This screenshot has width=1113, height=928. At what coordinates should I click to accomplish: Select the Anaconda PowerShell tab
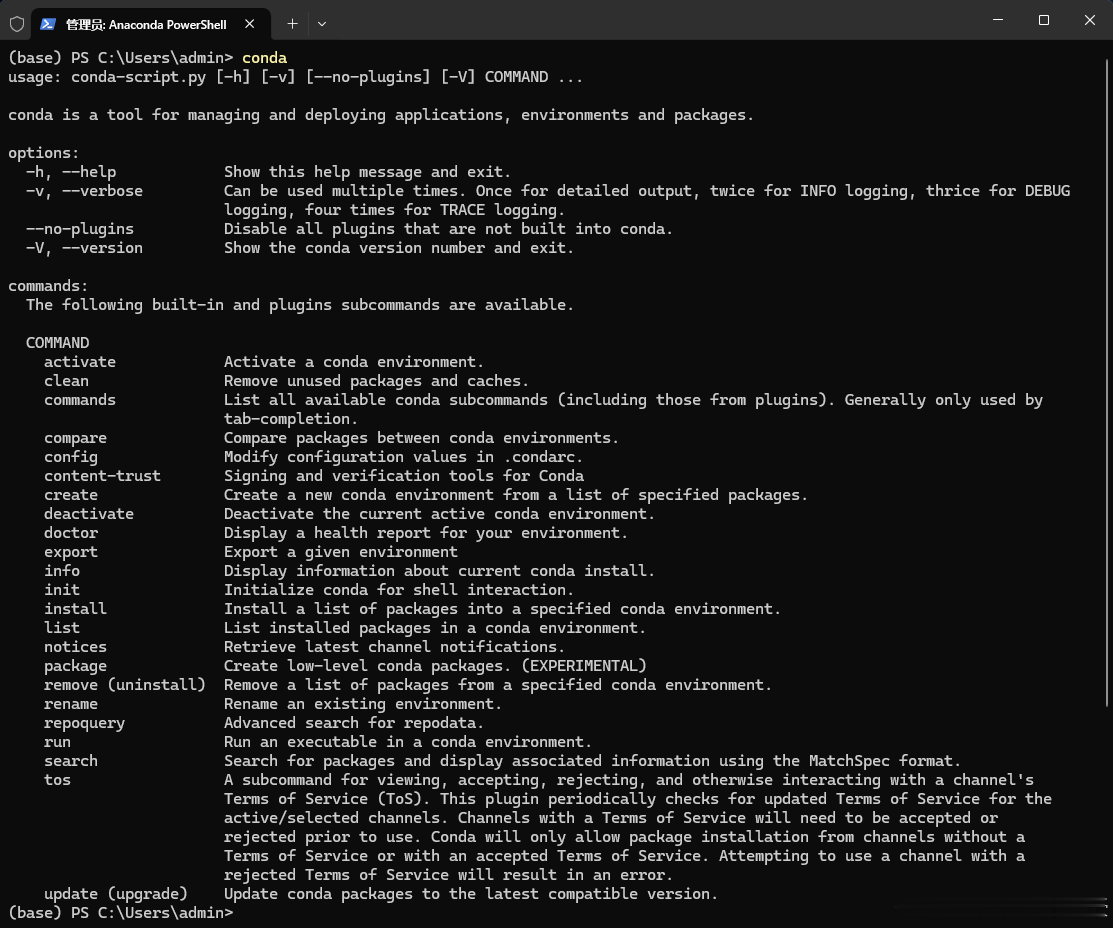coord(150,24)
